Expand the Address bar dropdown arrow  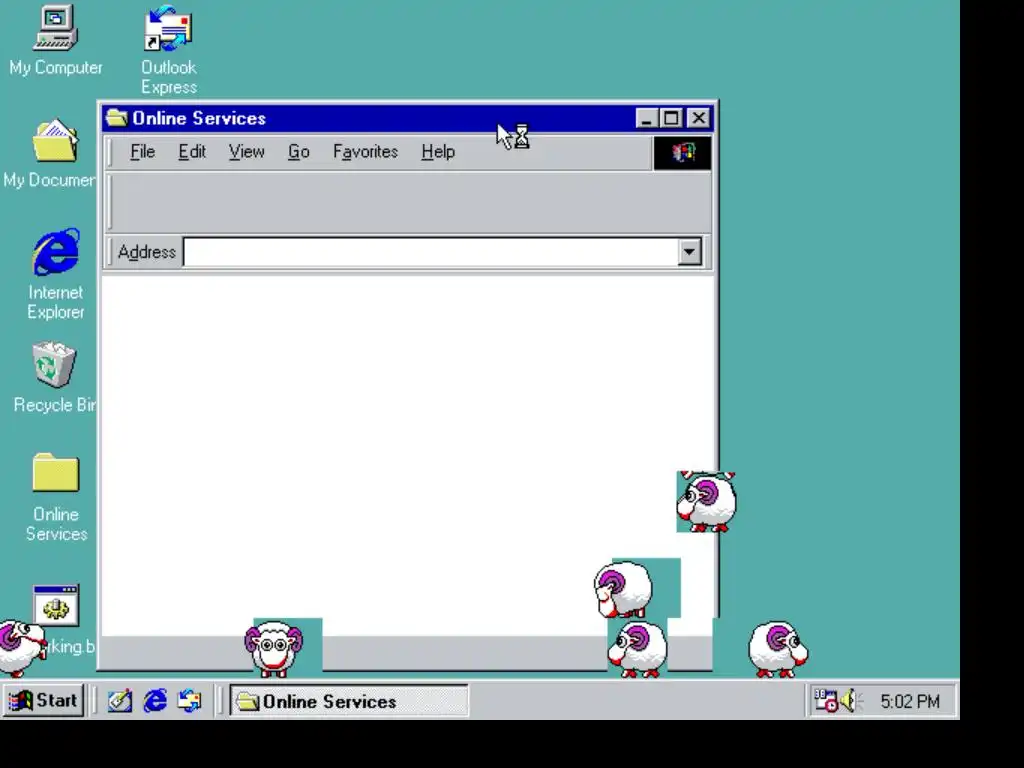689,252
